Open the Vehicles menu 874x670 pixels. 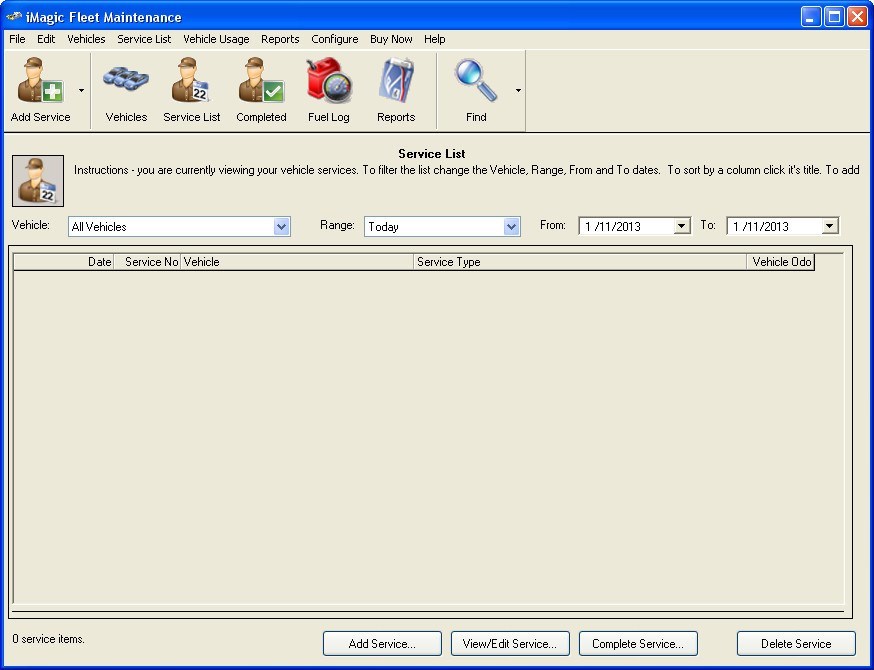coord(86,39)
